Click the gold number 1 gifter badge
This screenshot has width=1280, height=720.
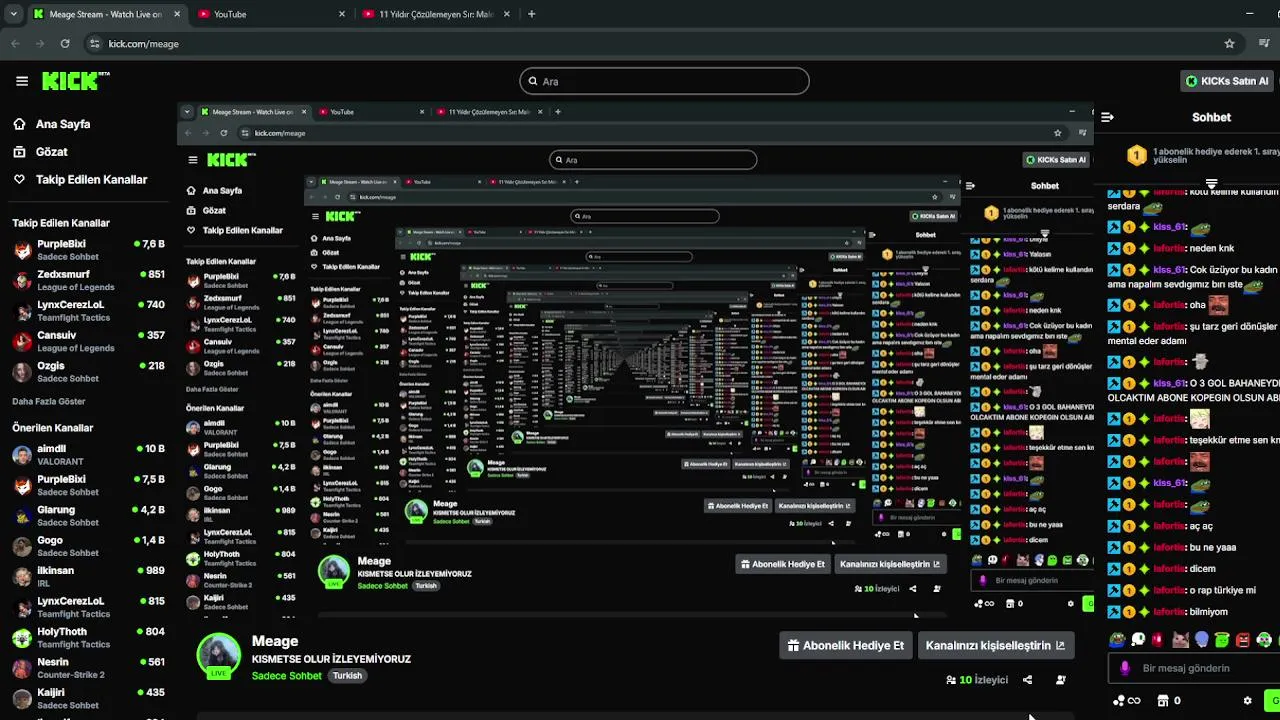pos(1137,155)
